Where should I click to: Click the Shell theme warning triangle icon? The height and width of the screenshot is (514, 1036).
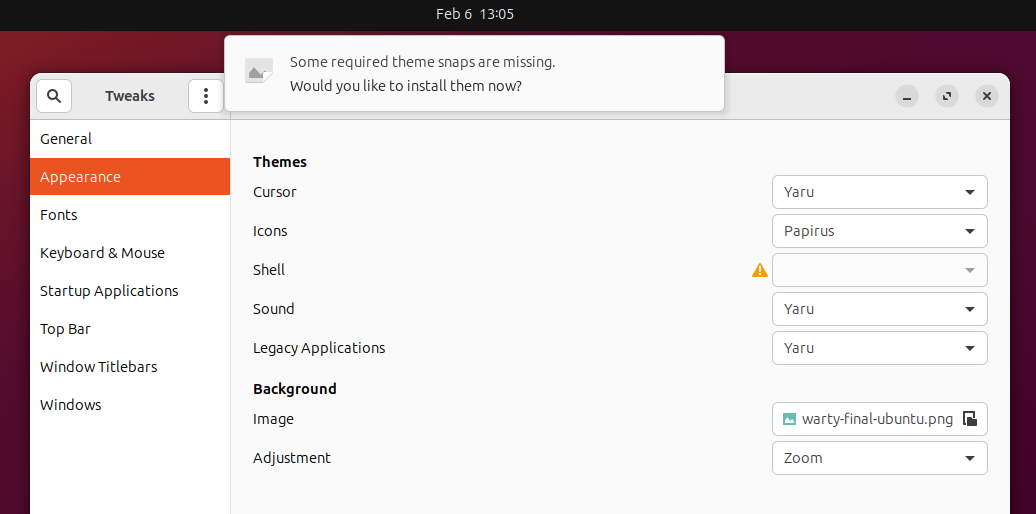[760, 270]
